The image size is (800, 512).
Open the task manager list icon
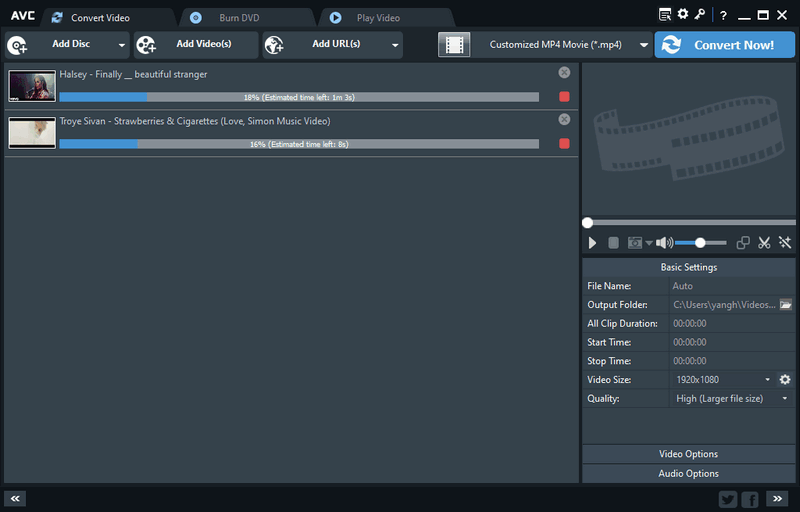click(x=665, y=15)
